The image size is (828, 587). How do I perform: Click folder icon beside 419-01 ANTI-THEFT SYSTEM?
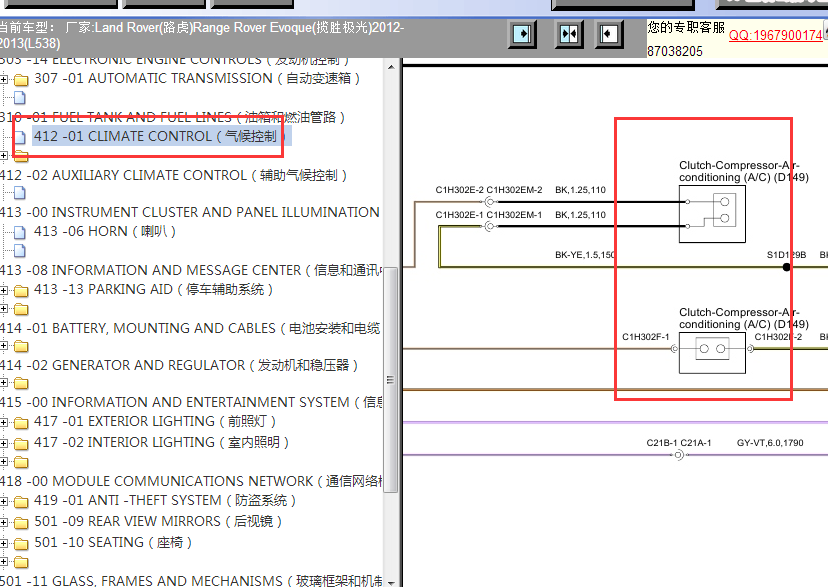click(x=21, y=501)
